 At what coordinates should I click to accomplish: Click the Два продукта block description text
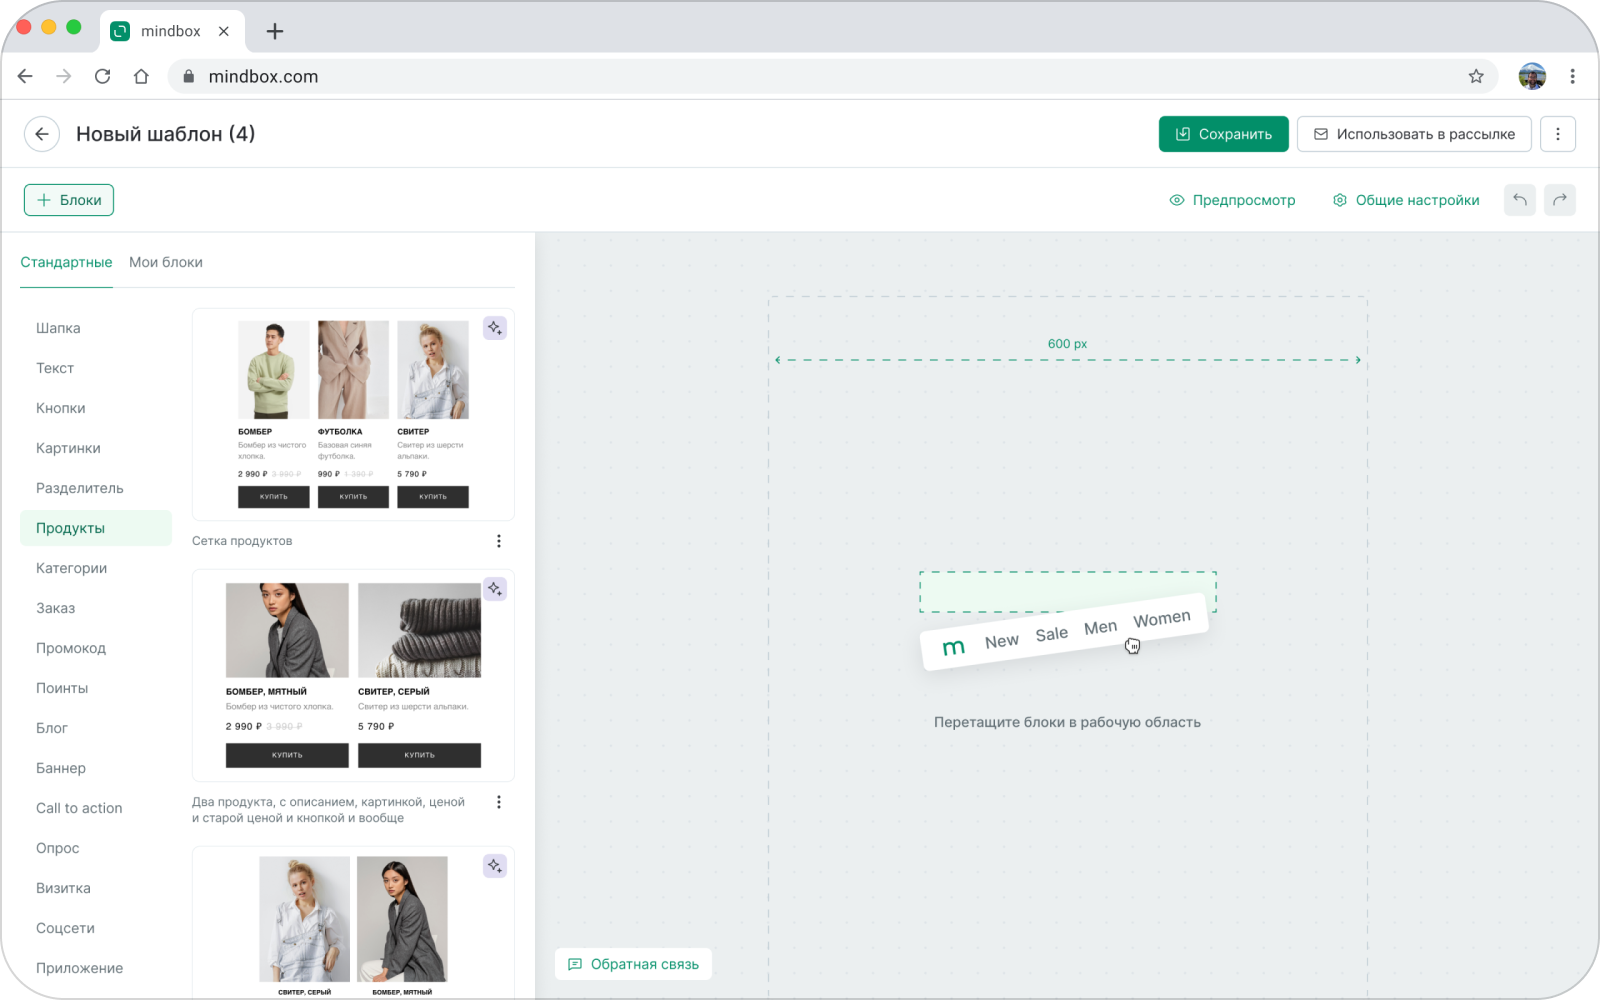click(328, 810)
